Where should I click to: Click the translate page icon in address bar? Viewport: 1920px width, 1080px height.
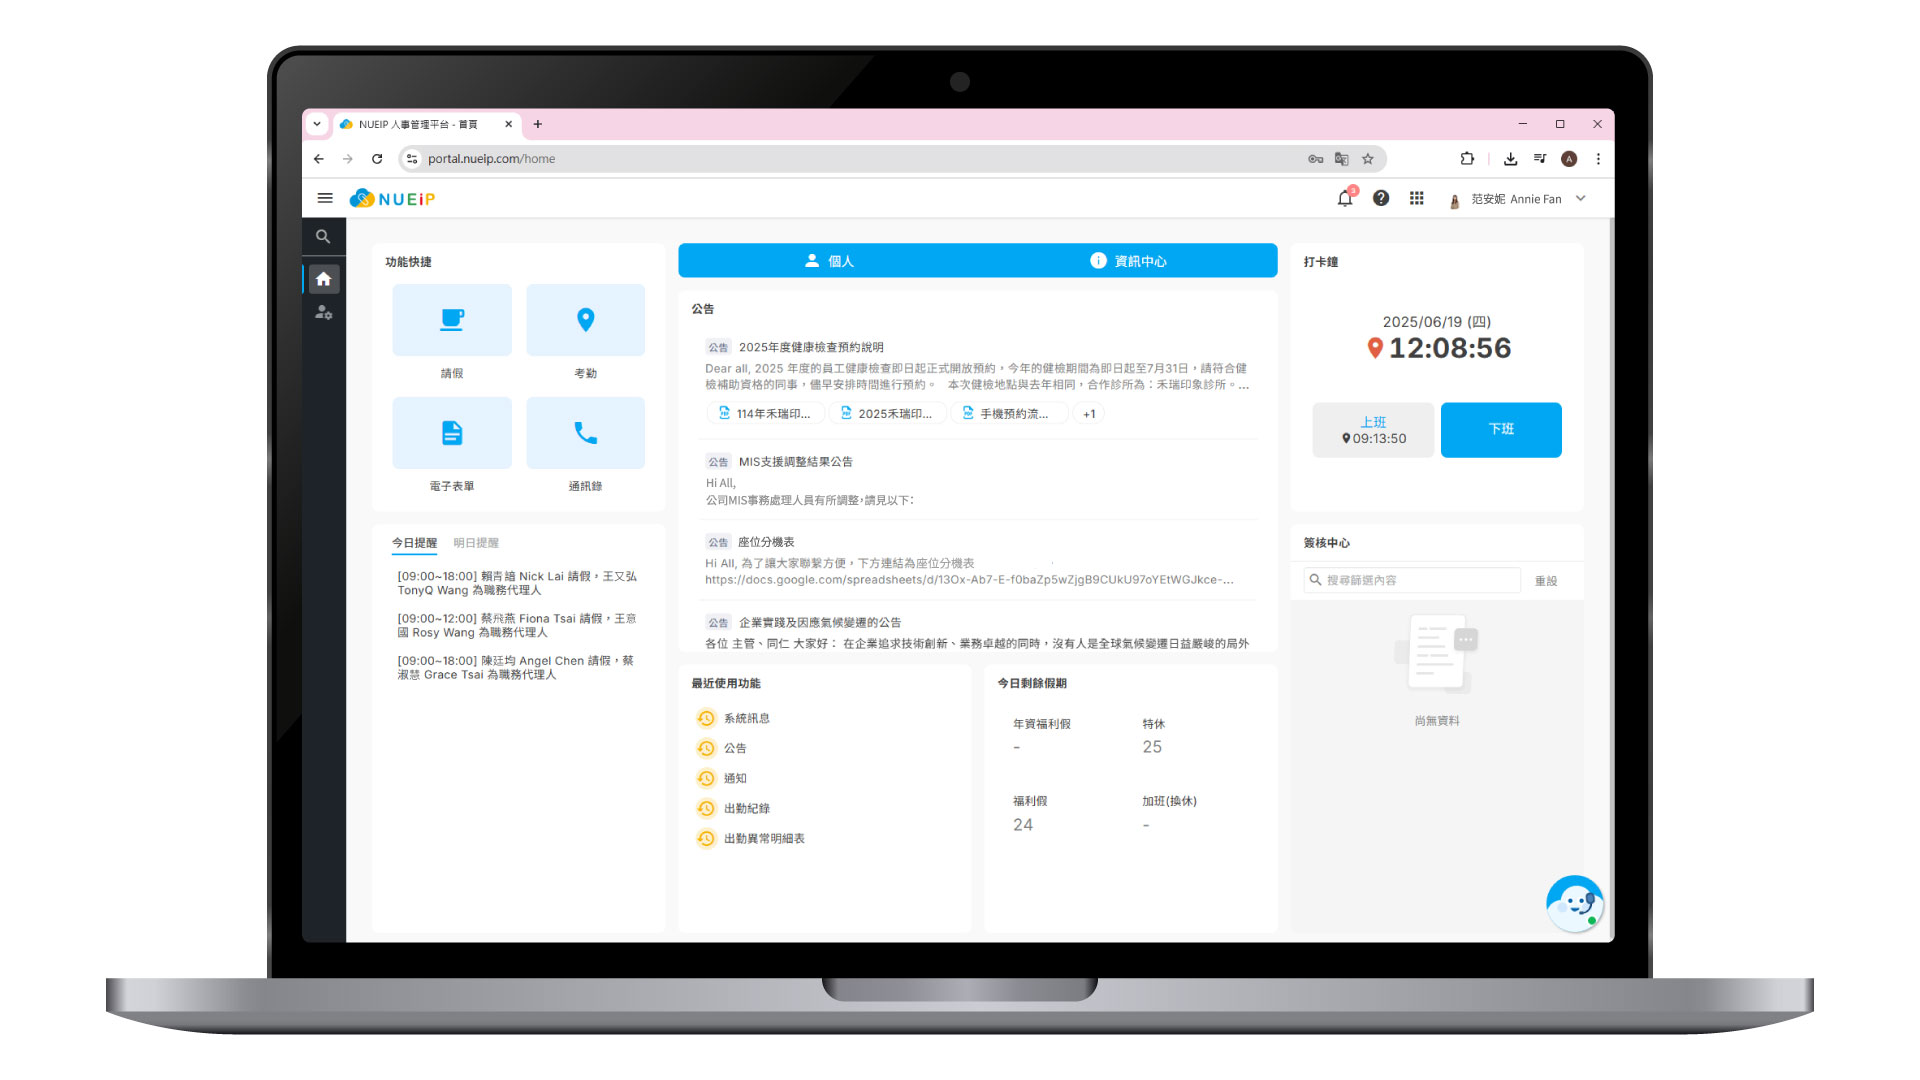pyautogui.click(x=1342, y=159)
